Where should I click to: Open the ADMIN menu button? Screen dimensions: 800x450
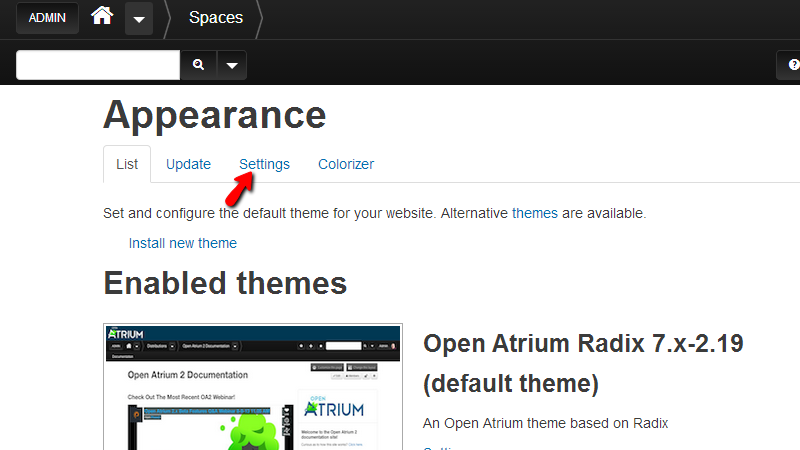(47, 18)
